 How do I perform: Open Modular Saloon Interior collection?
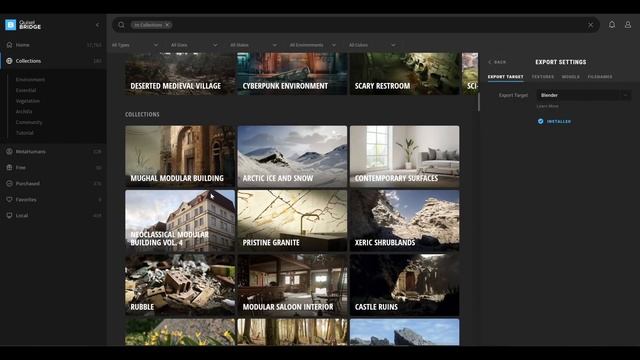(x=292, y=285)
